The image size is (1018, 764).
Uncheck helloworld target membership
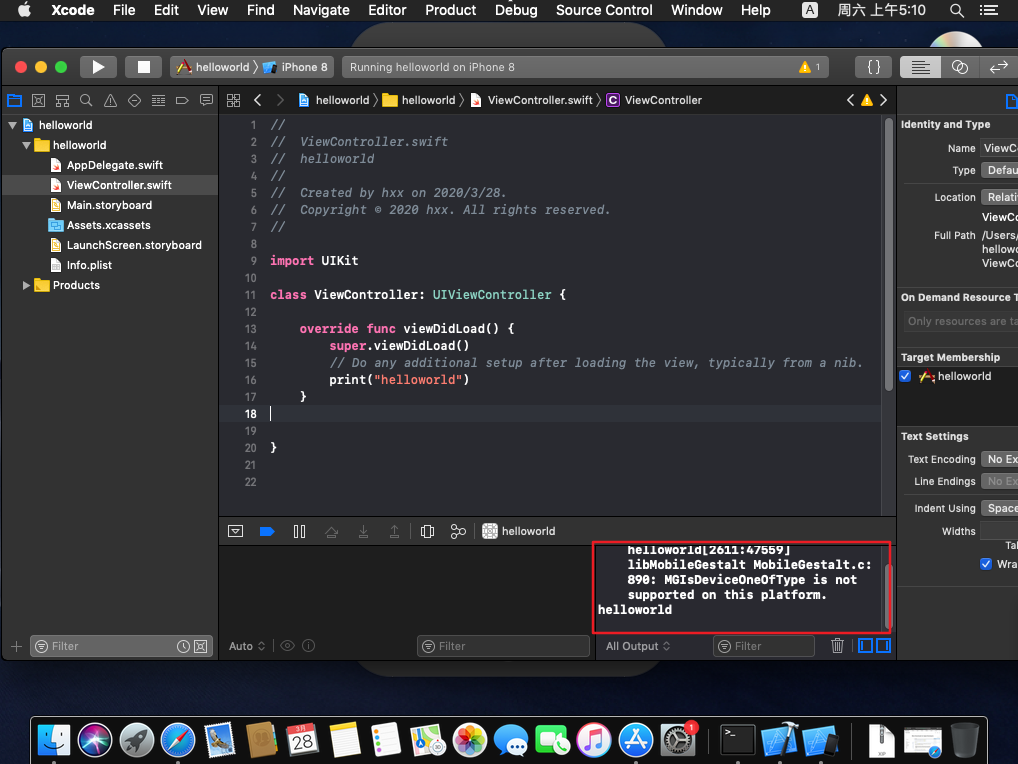[905, 376]
